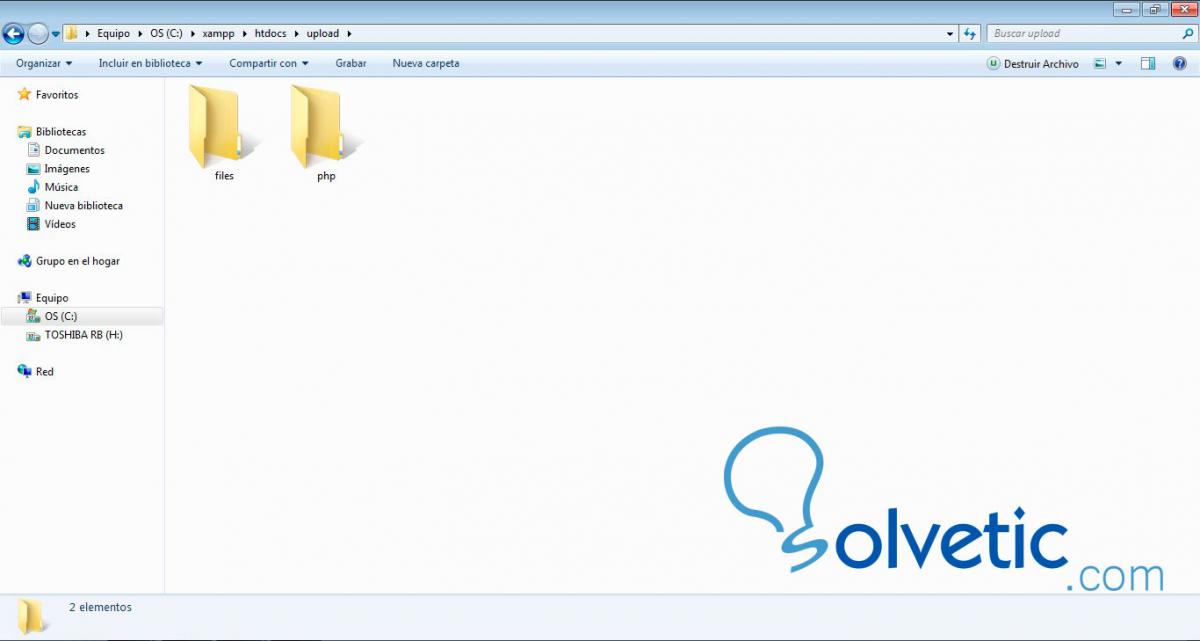The height and width of the screenshot is (641, 1200).
Task: Click the 2 elementos status text
Action: (100, 607)
